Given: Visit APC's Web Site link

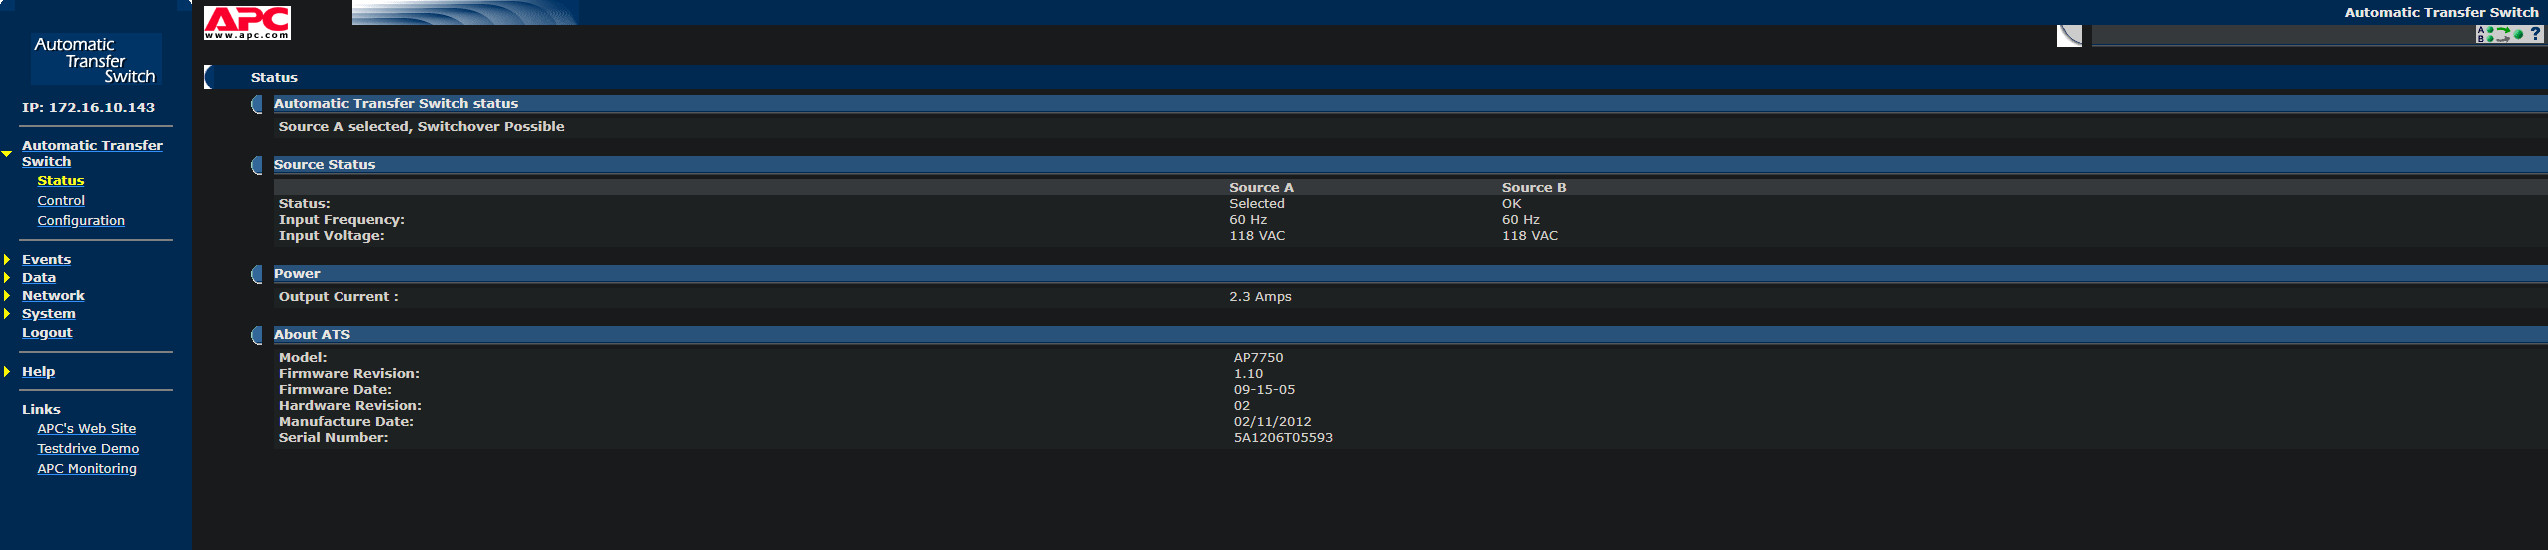Looking at the screenshot, I should (87, 429).
